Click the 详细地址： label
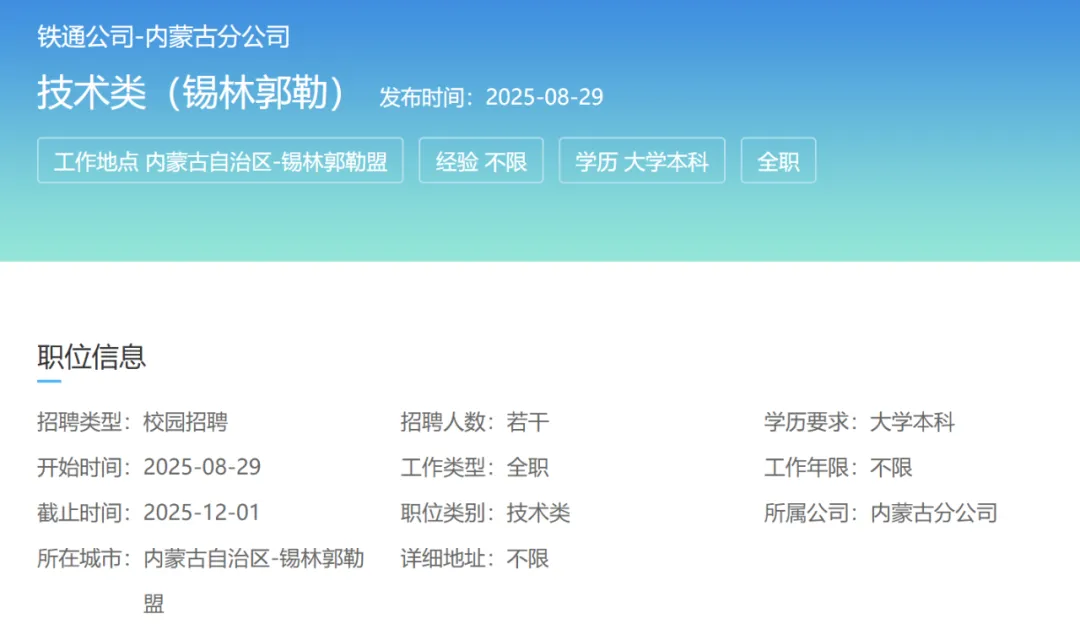The height and width of the screenshot is (624, 1080). (448, 558)
